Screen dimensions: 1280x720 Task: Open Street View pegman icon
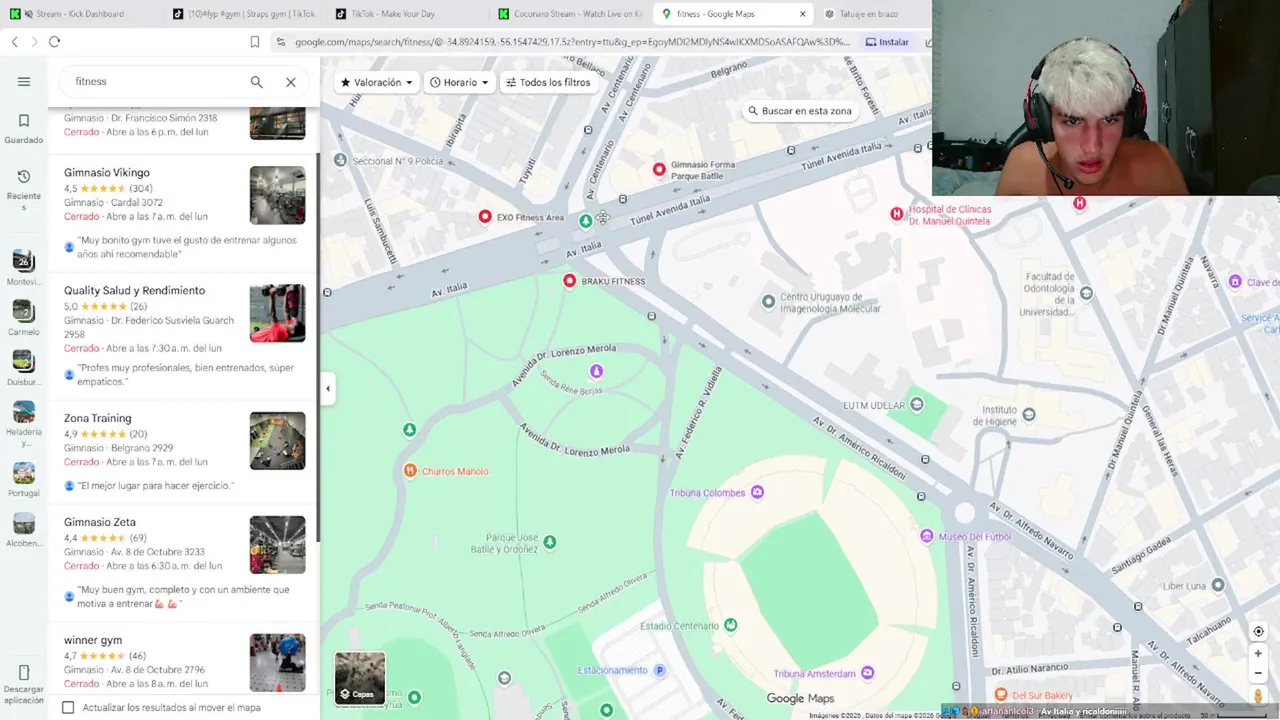pyautogui.click(x=1258, y=695)
